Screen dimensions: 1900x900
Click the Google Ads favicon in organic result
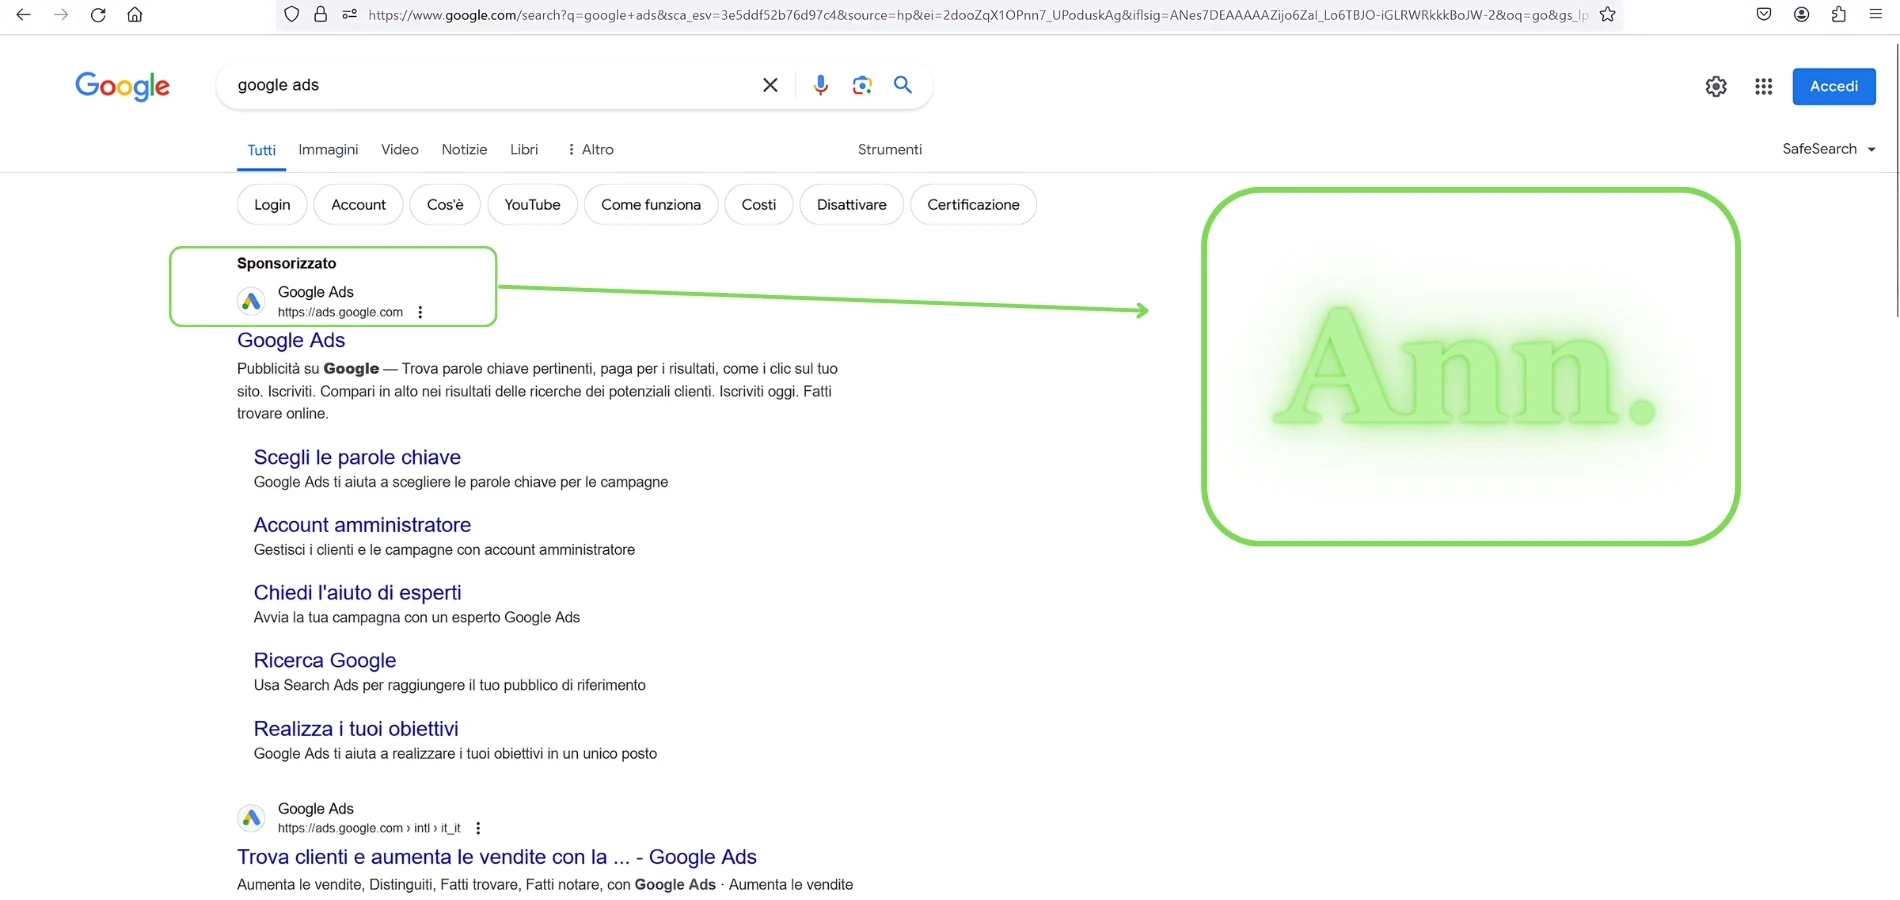(x=251, y=818)
